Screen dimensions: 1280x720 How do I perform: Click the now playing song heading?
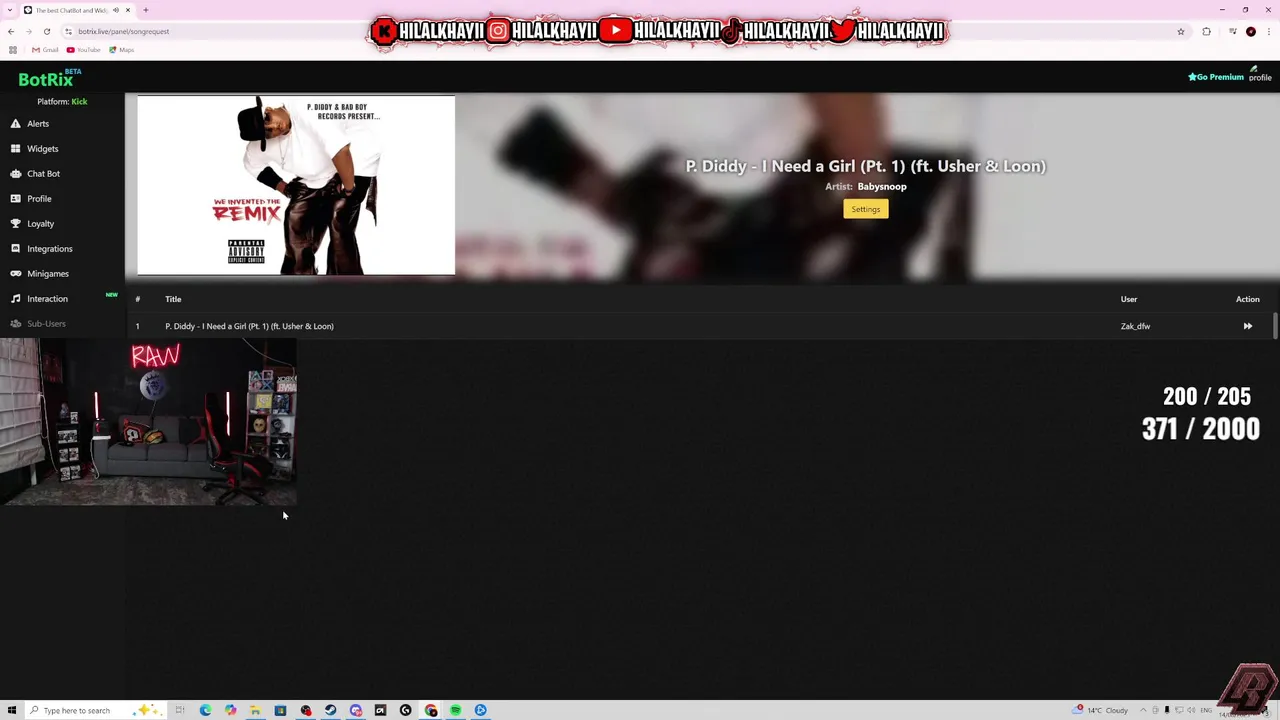click(866, 166)
